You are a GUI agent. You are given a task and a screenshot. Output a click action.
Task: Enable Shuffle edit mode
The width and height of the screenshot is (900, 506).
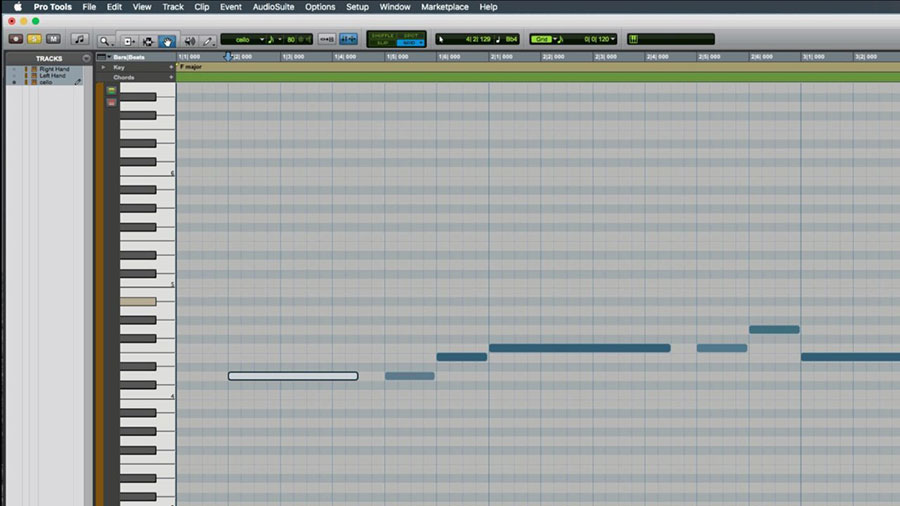(x=382, y=36)
